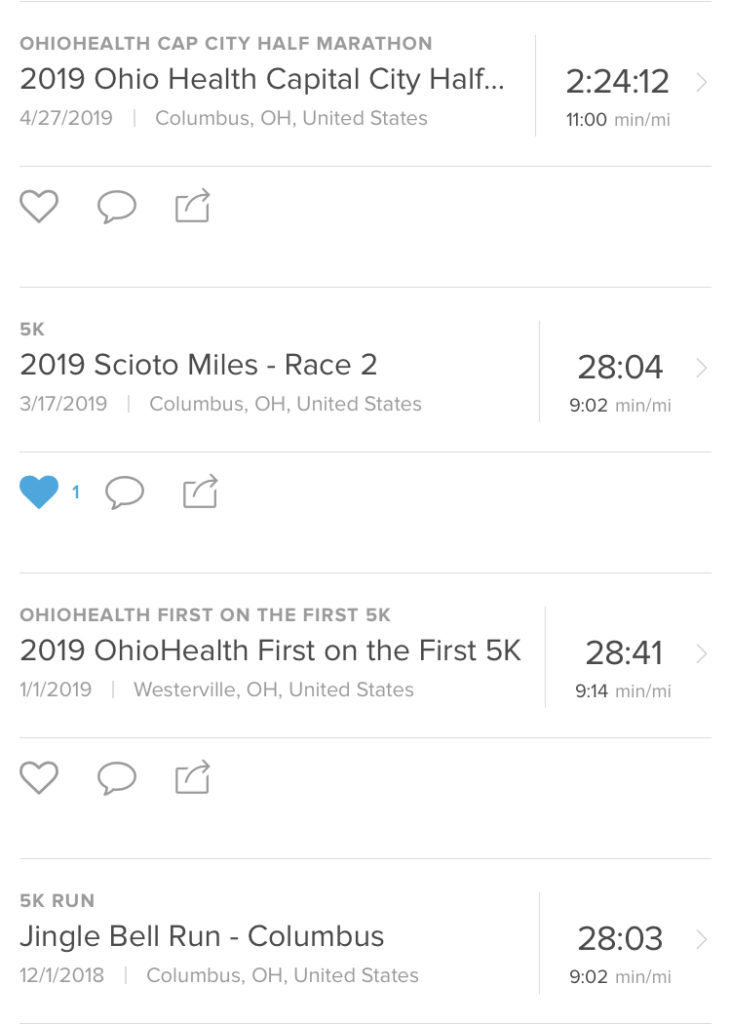This screenshot has height=1024, width=731.
Task: Share the First on the First 5K result
Action: point(193,777)
